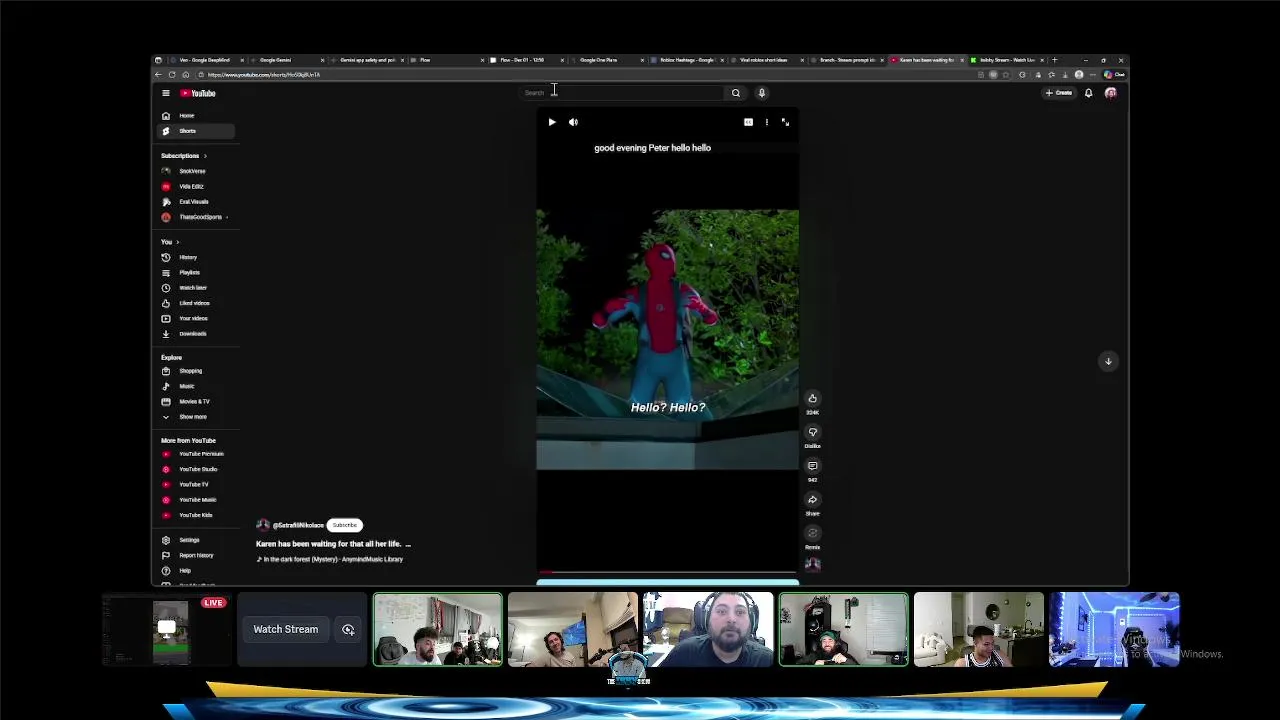Mute the Short's volume
Image resolution: width=1280 pixels, height=720 pixels.
coord(573,122)
